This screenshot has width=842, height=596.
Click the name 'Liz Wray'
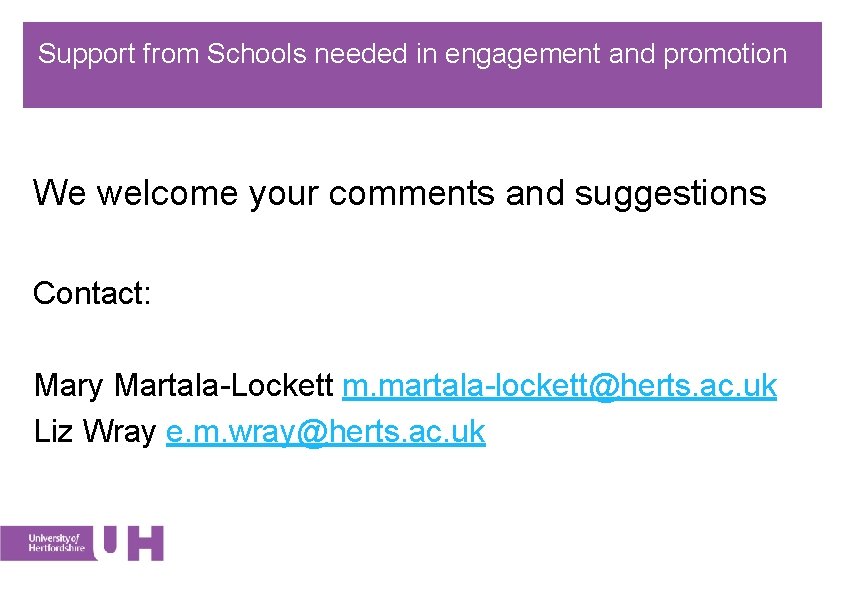(94, 432)
